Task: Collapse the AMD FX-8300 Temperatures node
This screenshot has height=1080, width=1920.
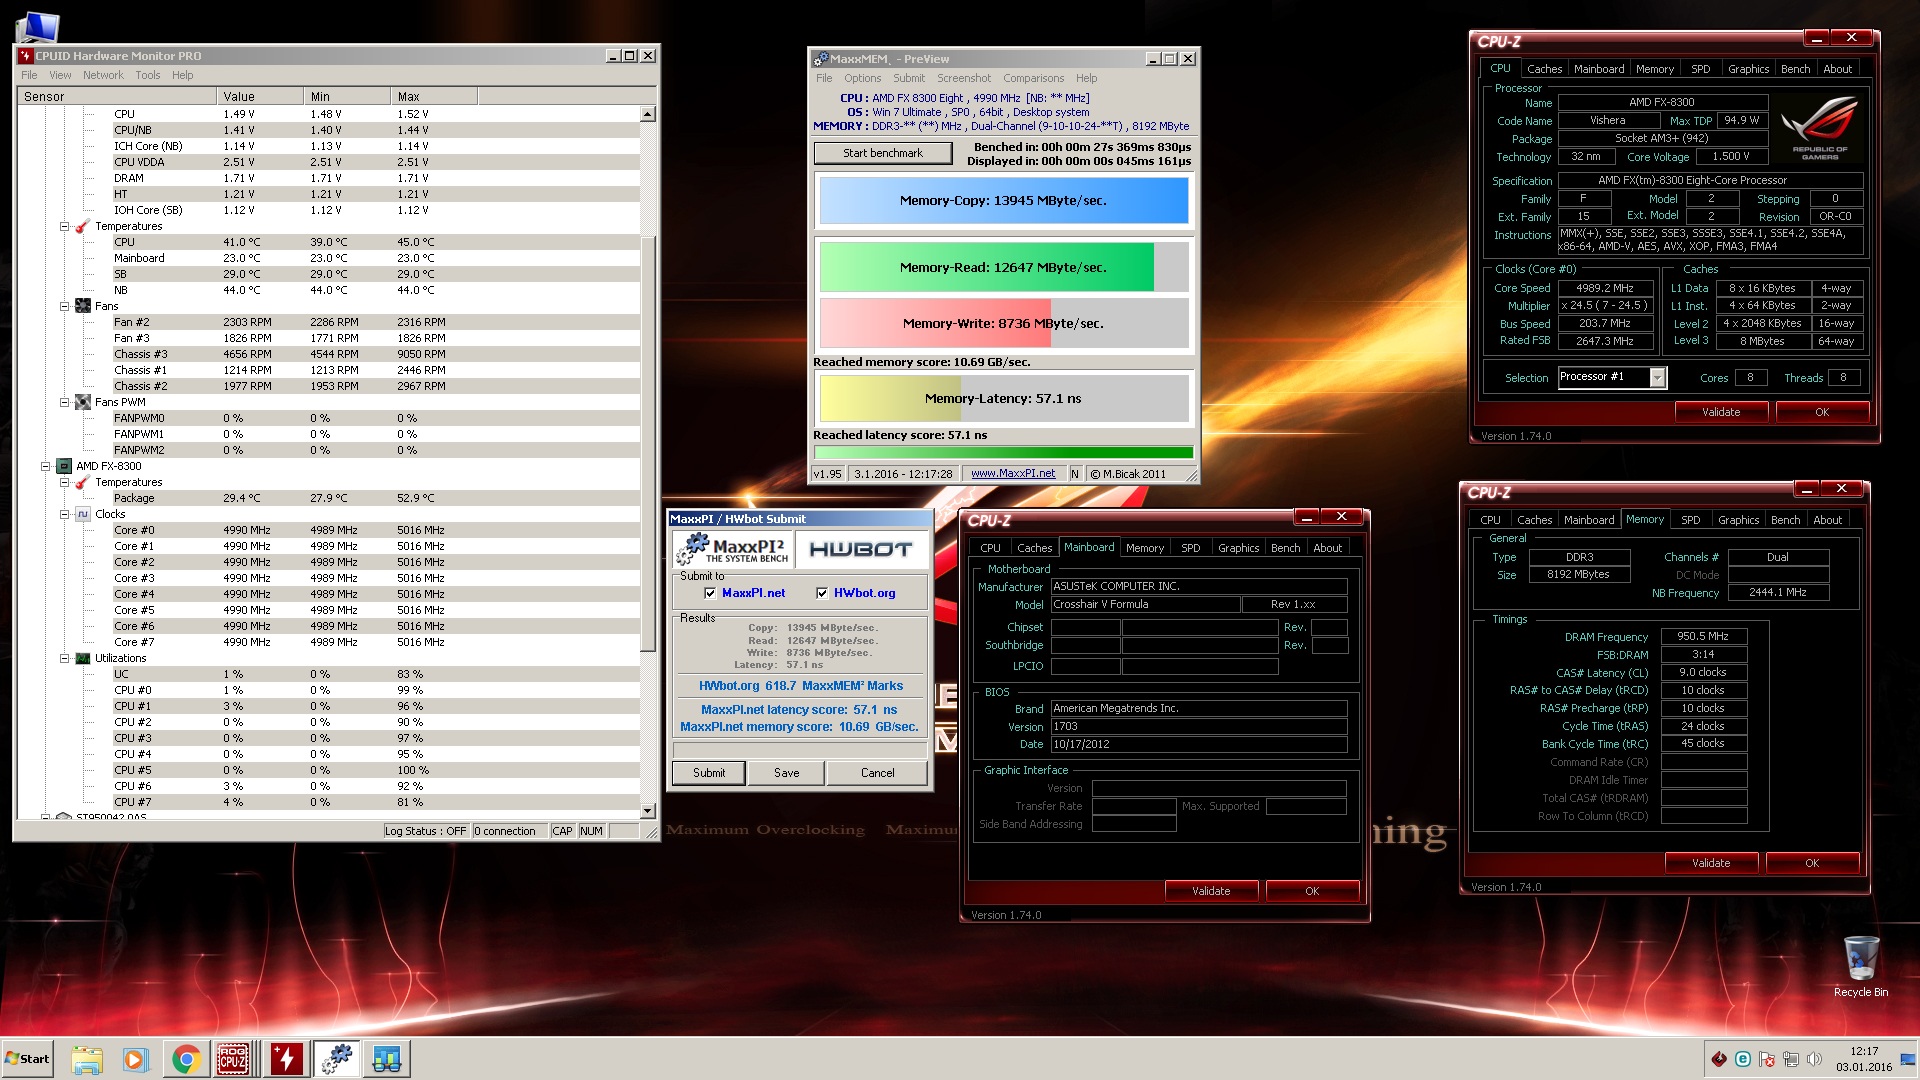Action: [x=64, y=482]
